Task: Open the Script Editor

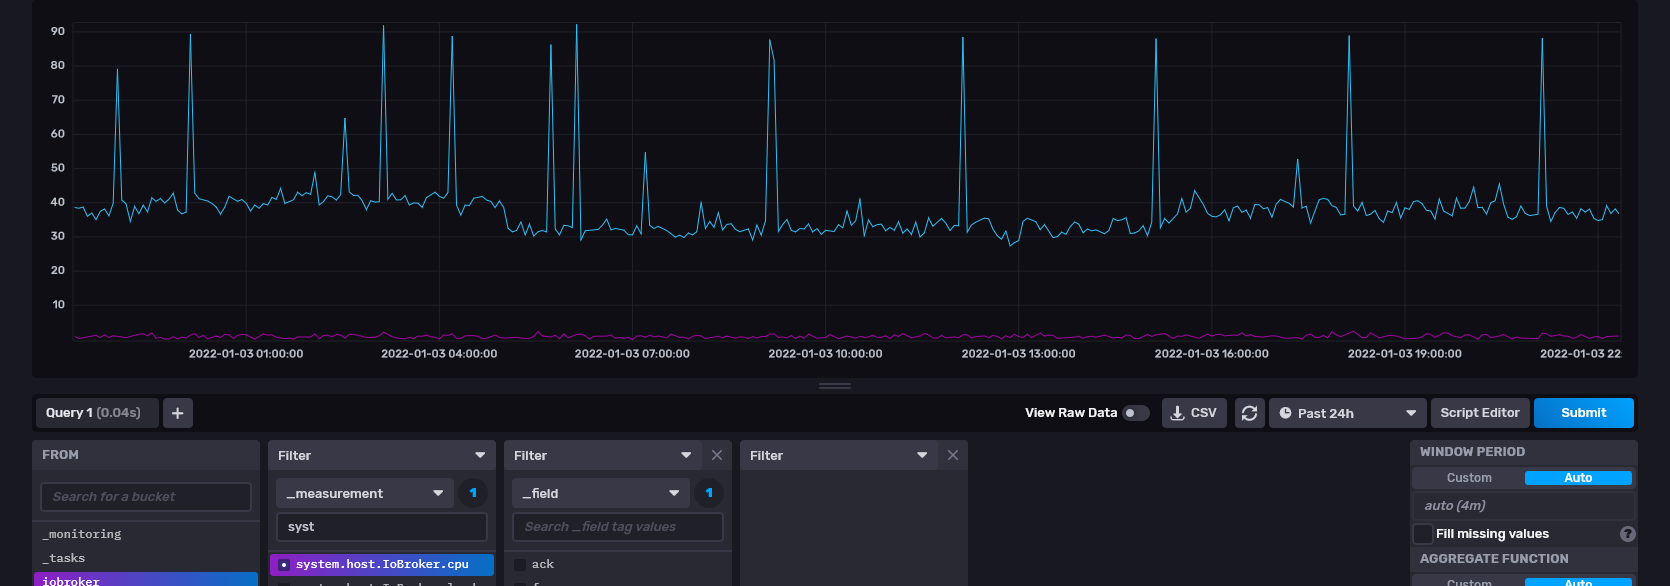Action: point(1479,413)
